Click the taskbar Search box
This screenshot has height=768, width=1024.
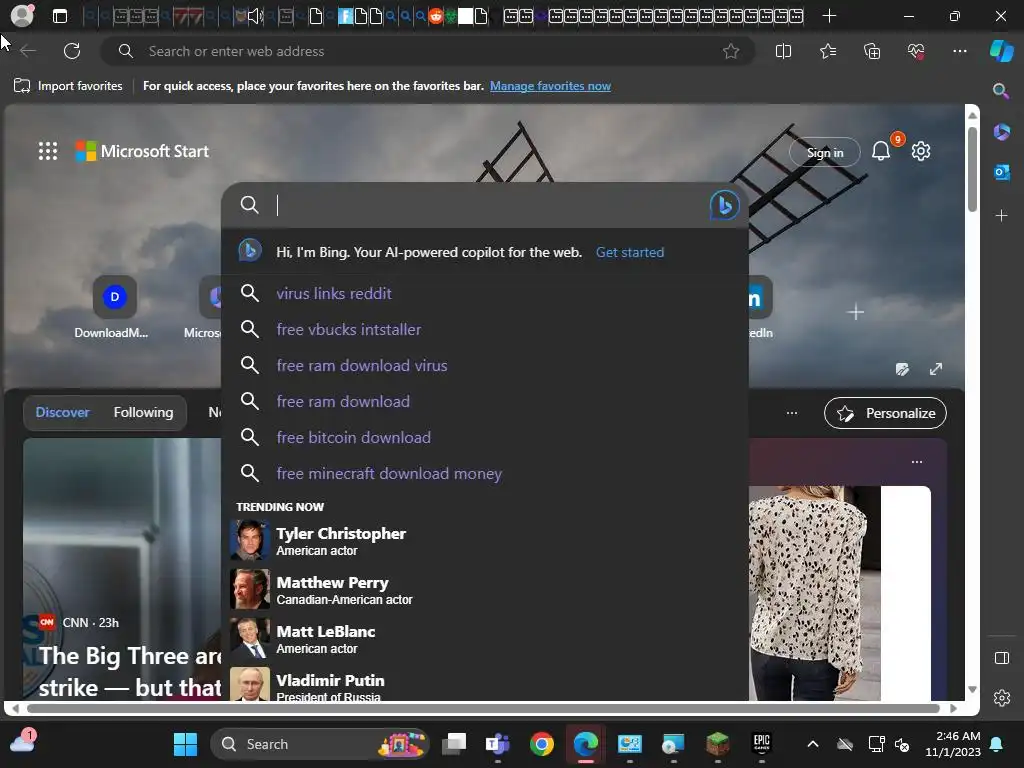[319, 744]
